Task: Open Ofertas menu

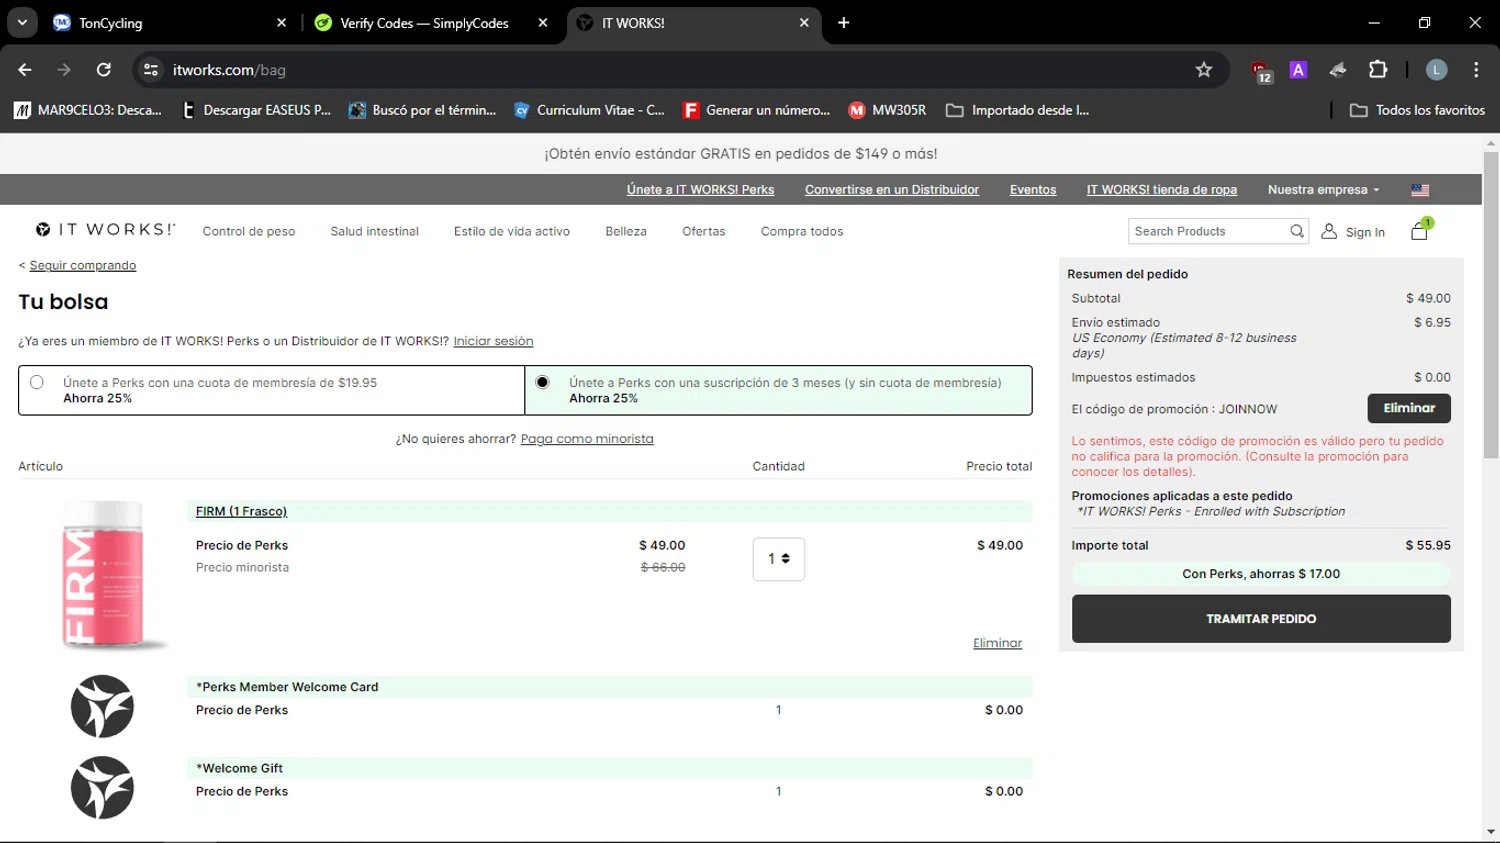Action: [704, 231]
